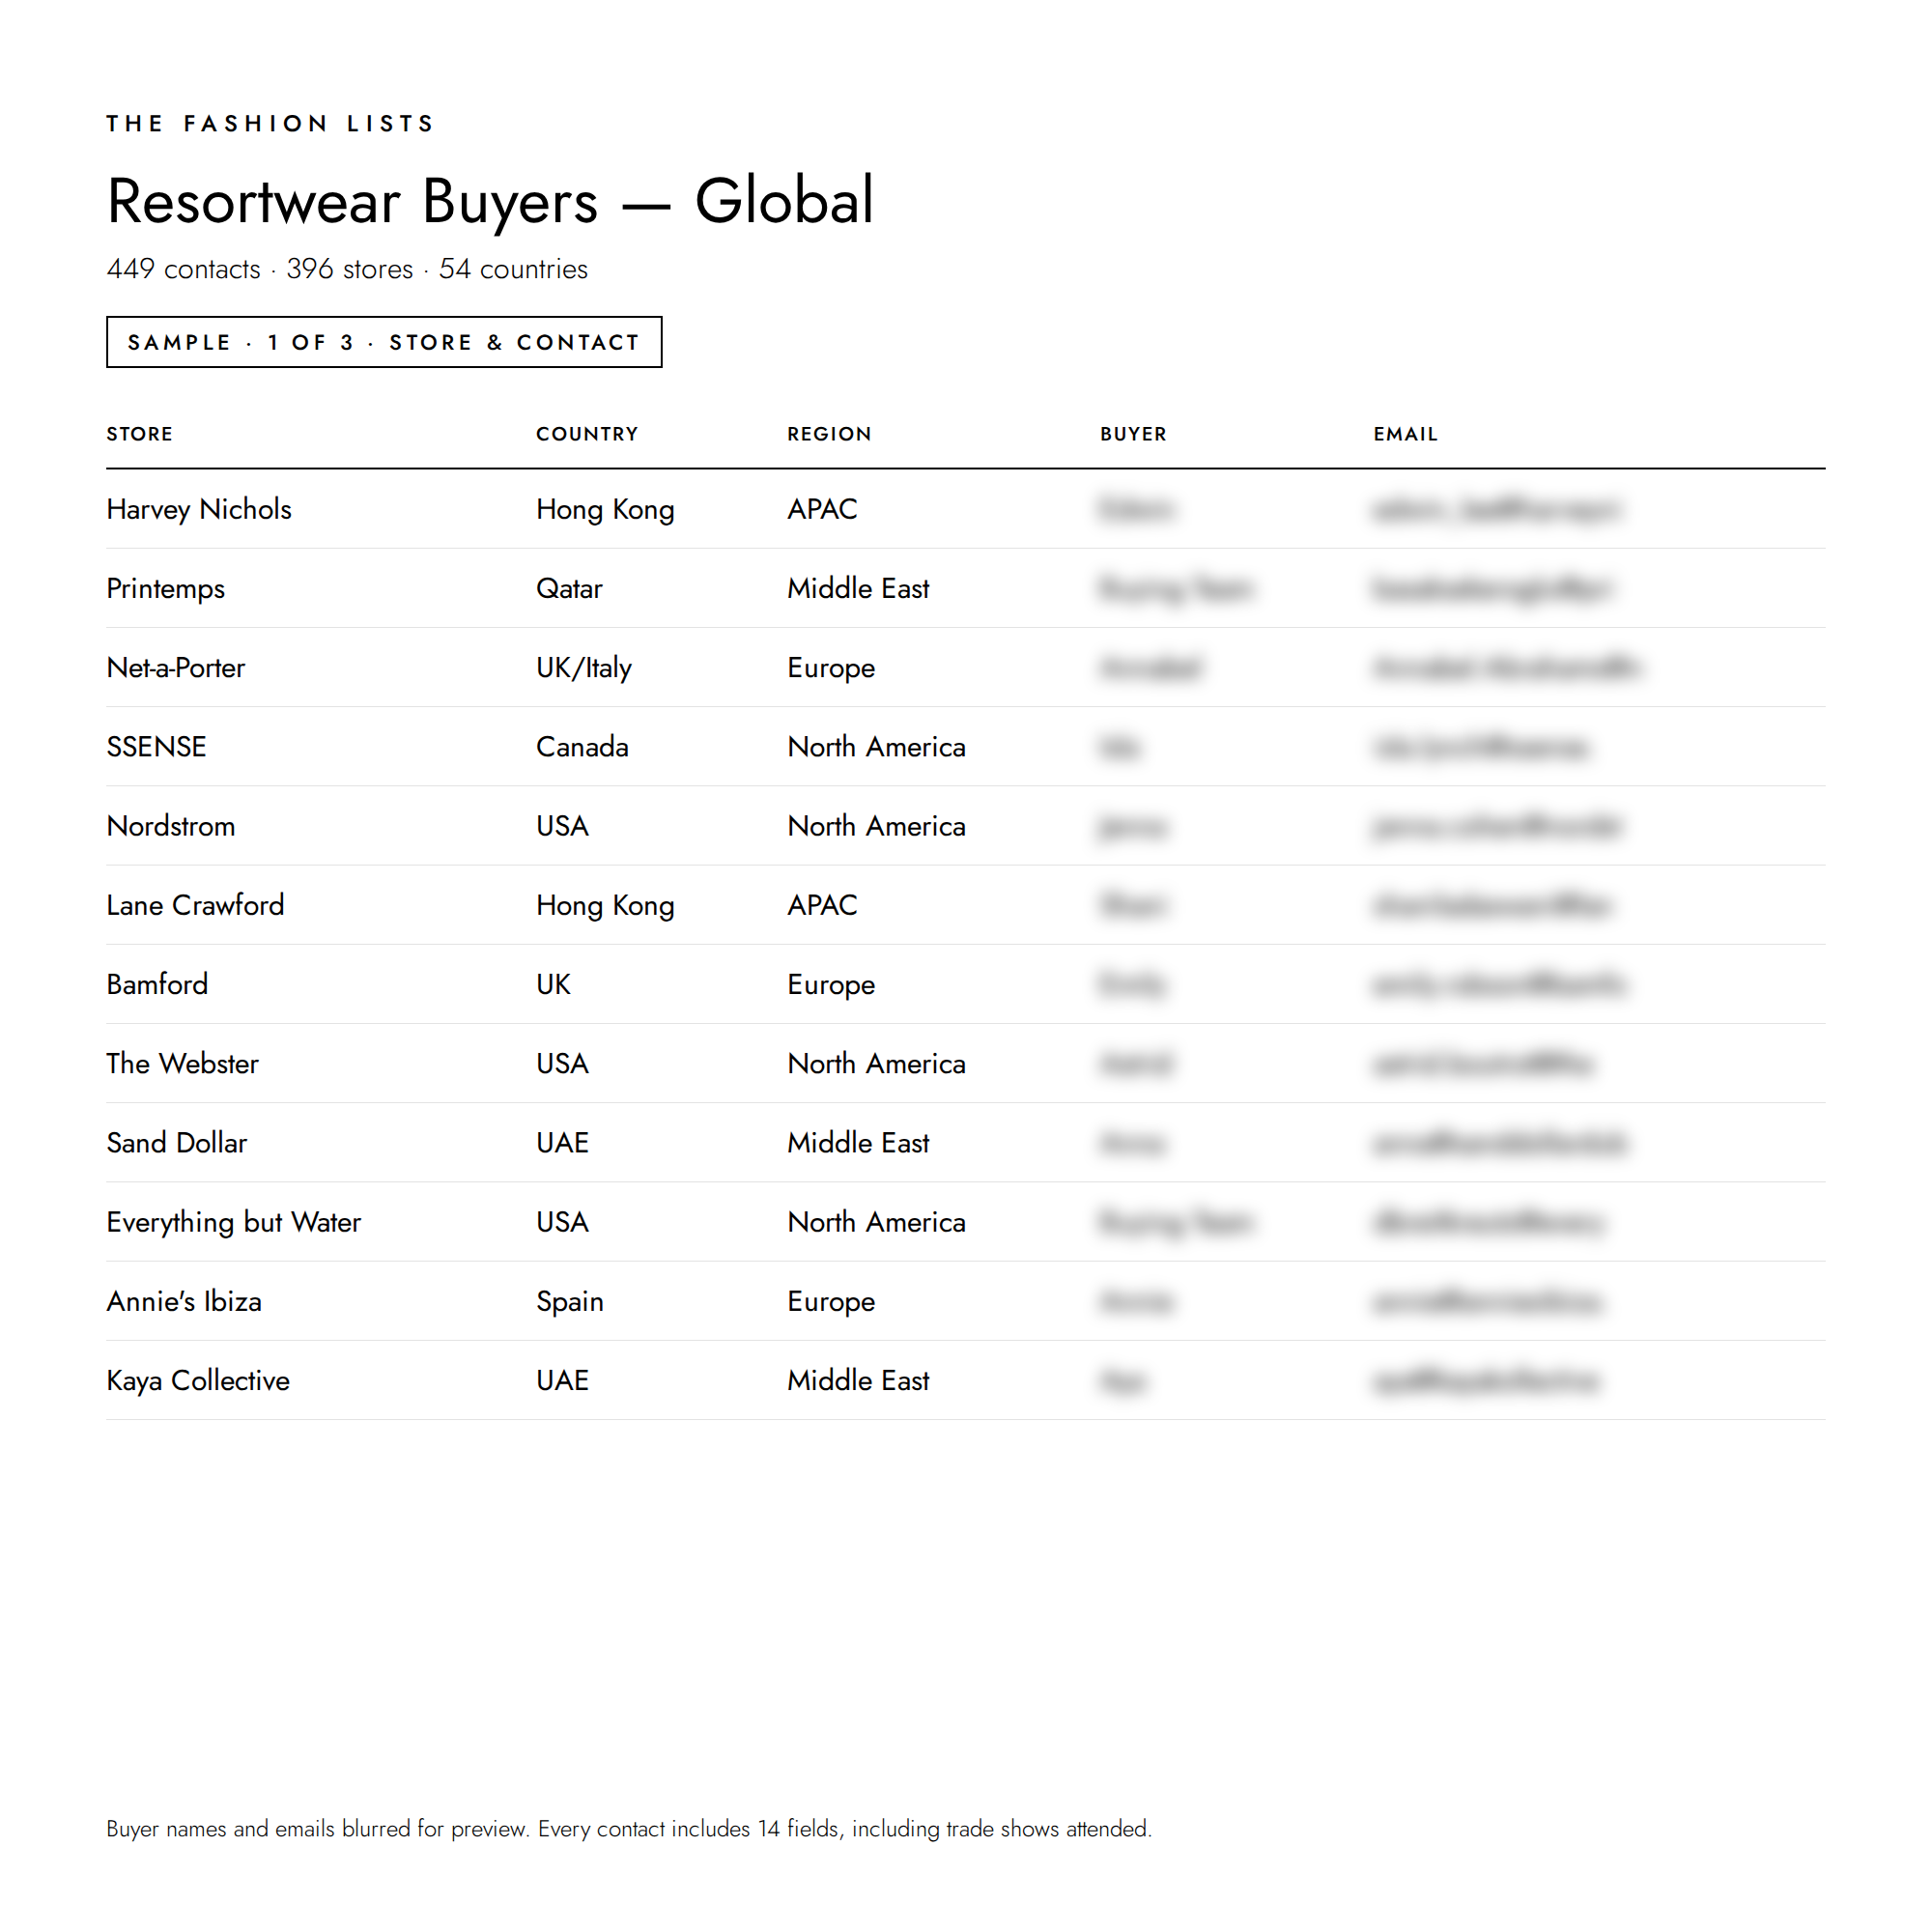Click the 'Resortwear Buyers — Global' title
The width and height of the screenshot is (1932, 1932).
491,201
